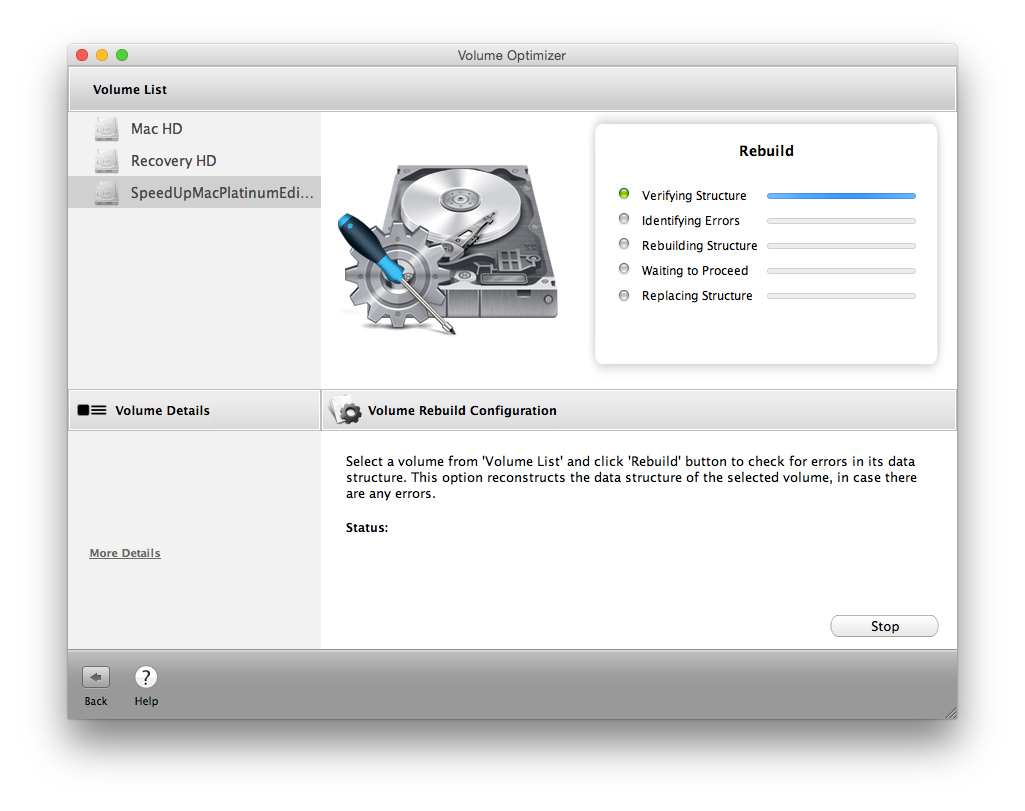
Task: Click Volume Rebuild Configuration gear icon
Action: (x=344, y=410)
